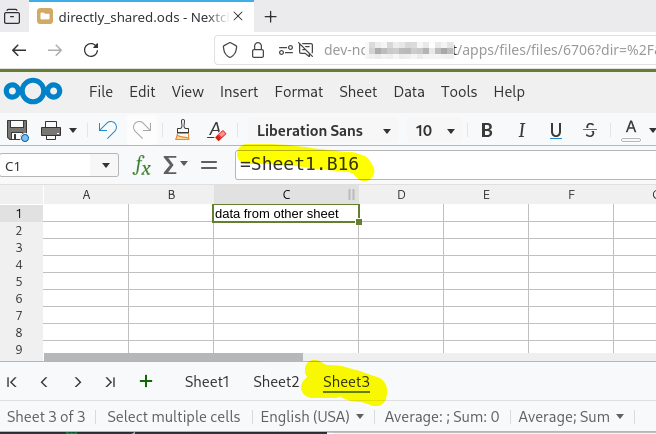Undo last action with Undo icon
Viewport: 656px width, 434px height.
coord(108,130)
